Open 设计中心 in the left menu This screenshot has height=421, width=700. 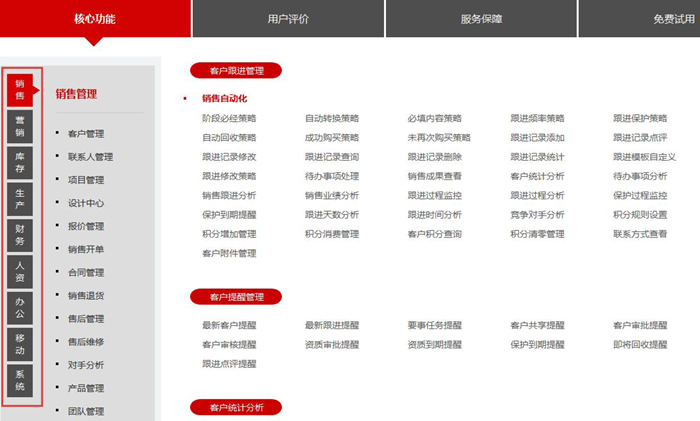point(86,203)
